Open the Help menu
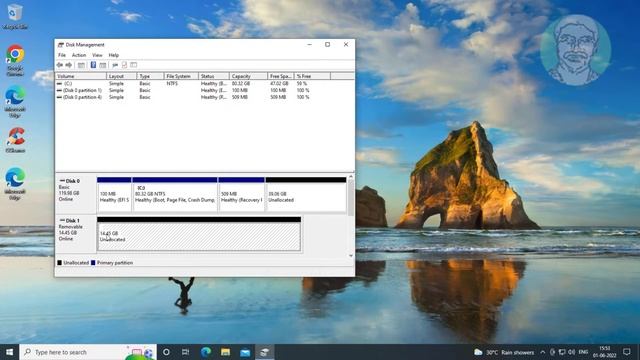Screen dimensions: 640x360 113,55
